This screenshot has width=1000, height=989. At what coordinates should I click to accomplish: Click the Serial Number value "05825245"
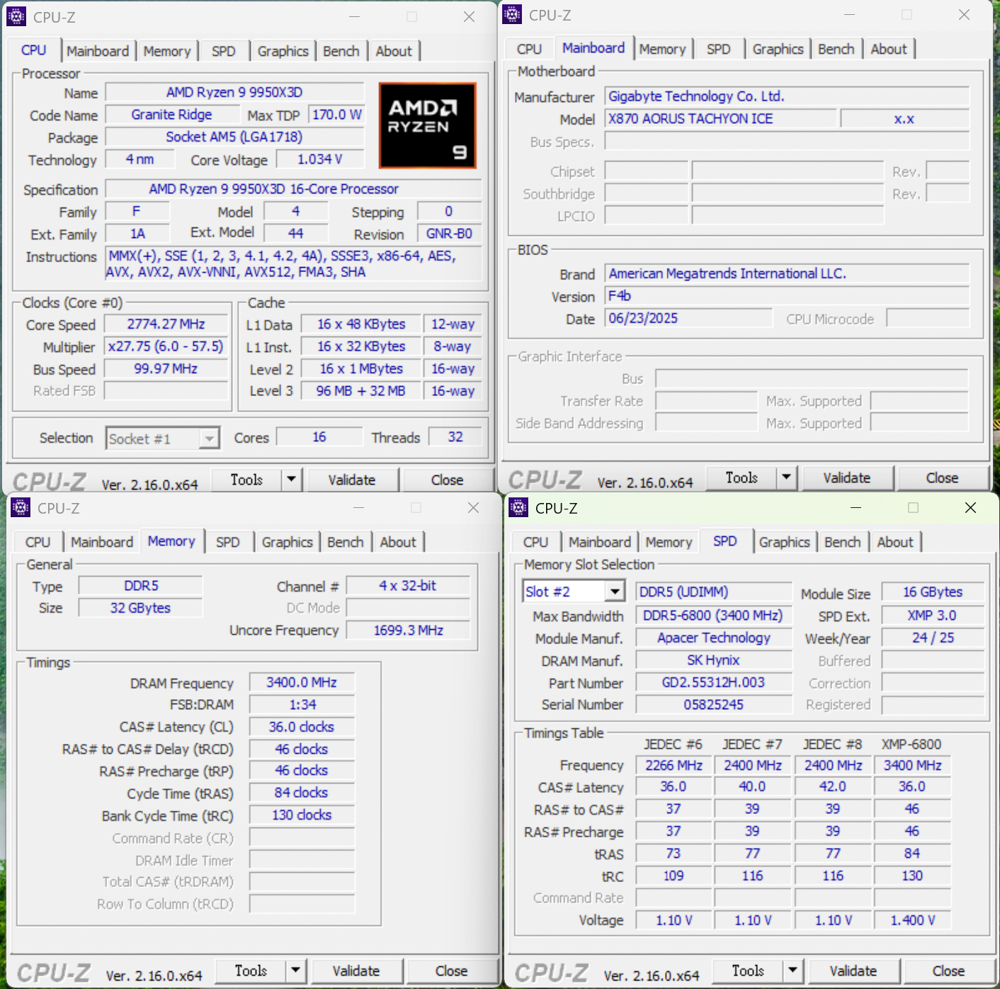714,705
